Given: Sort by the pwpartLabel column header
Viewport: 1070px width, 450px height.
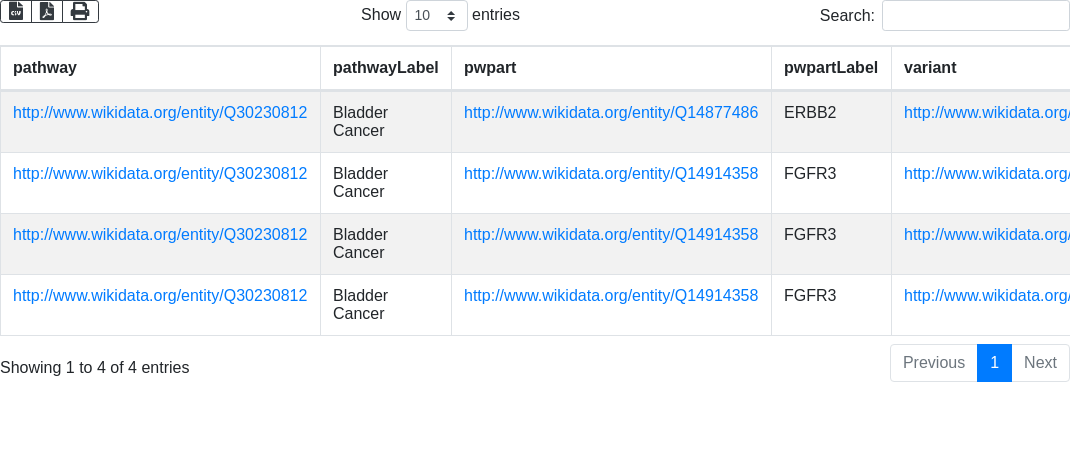Looking at the screenshot, I should [x=831, y=68].
